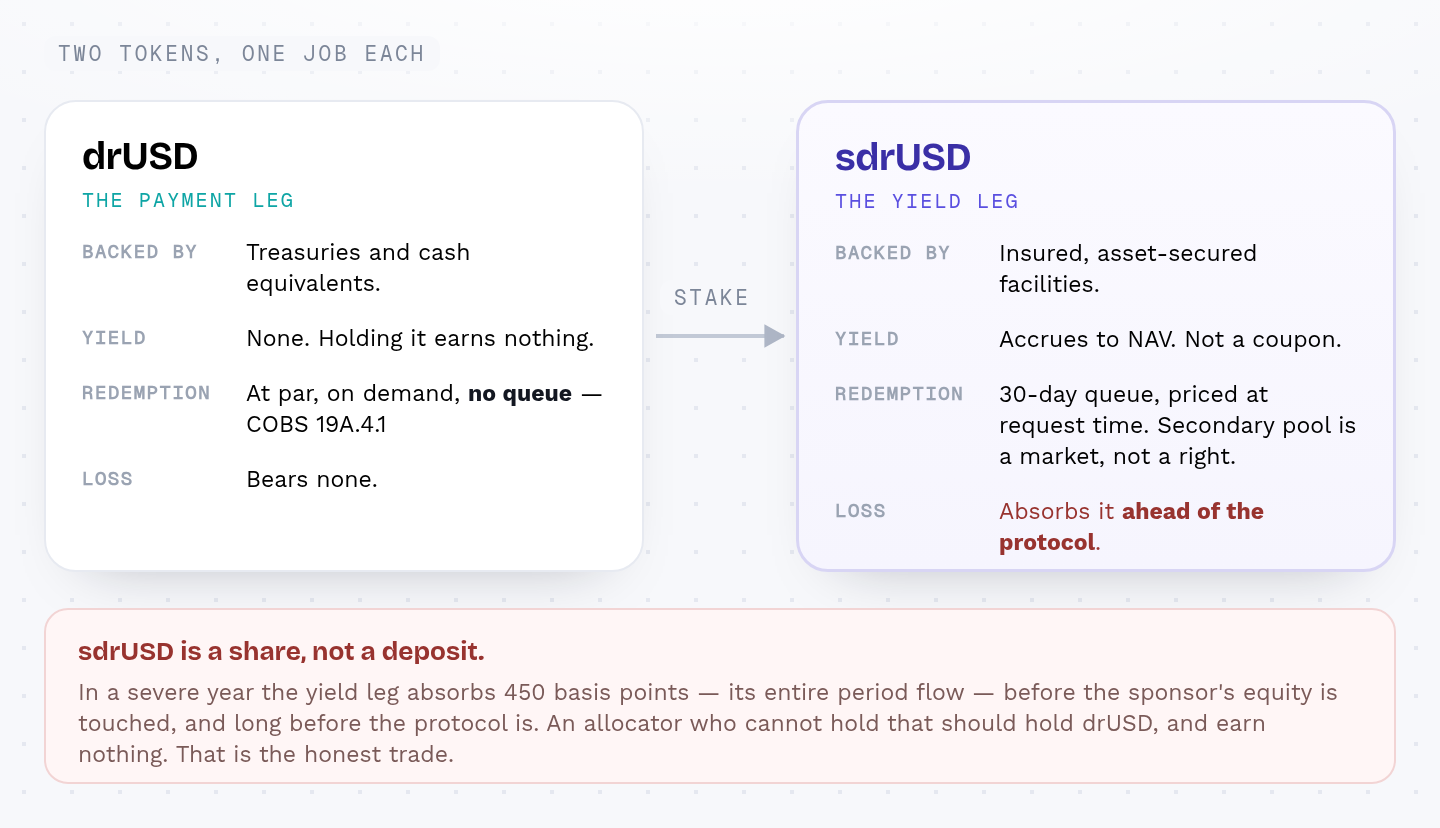Click the warning paragraph about 450 basis points
The height and width of the screenshot is (828, 1440).
pyautogui.click(x=708, y=723)
